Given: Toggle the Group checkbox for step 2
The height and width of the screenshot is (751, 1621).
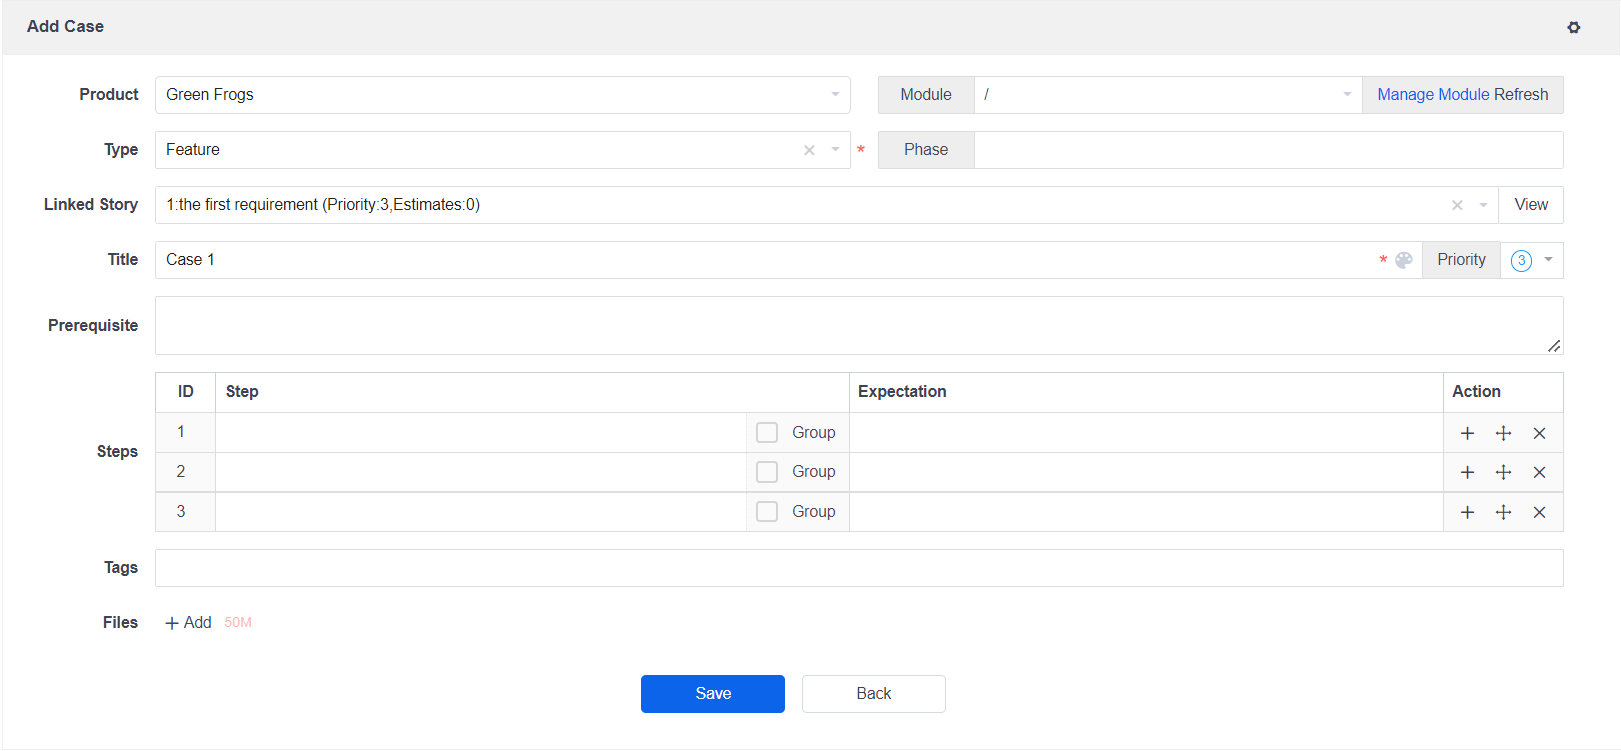Looking at the screenshot, I should coord(767,472).
